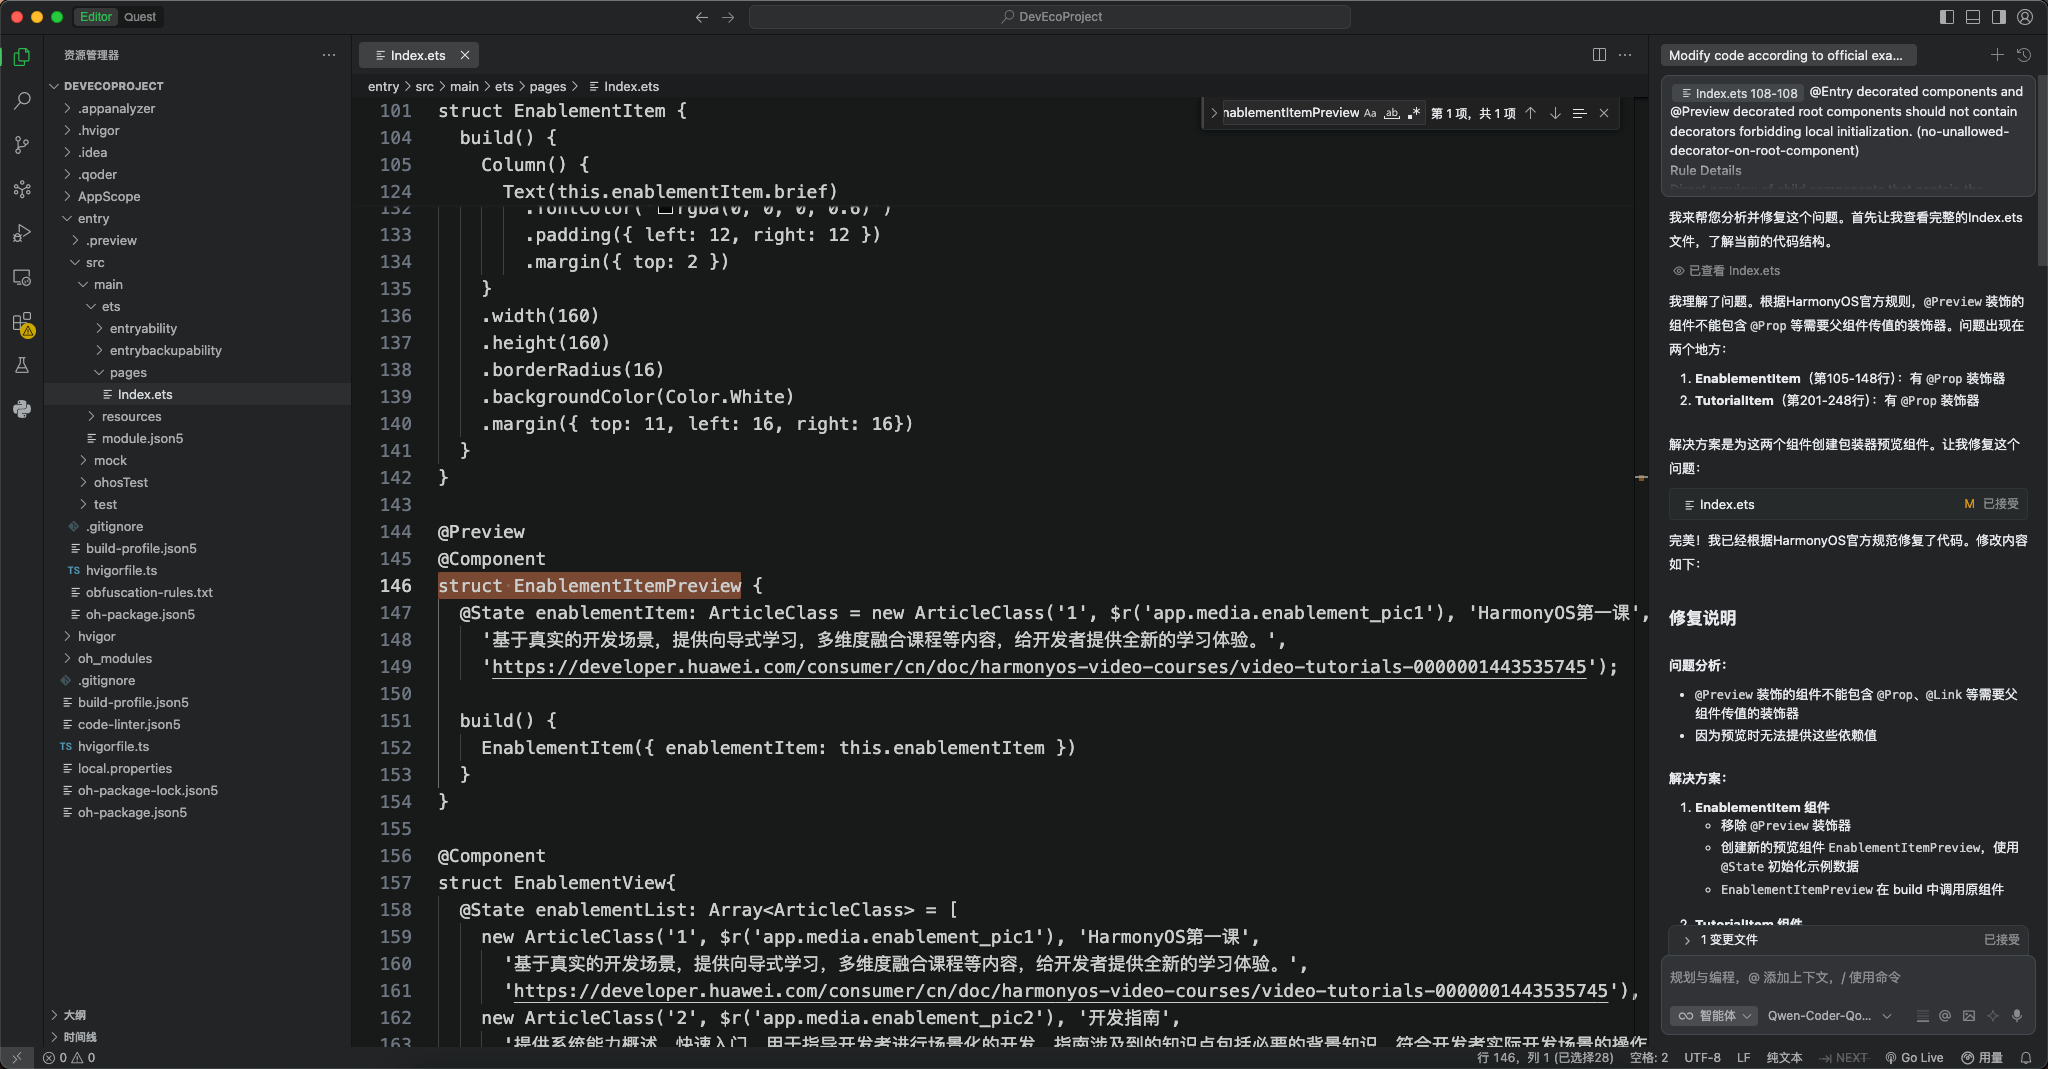Open the huawei.com URL on line 149
Viewport: 2048px width, 1069px height.
coord(1039,667)
